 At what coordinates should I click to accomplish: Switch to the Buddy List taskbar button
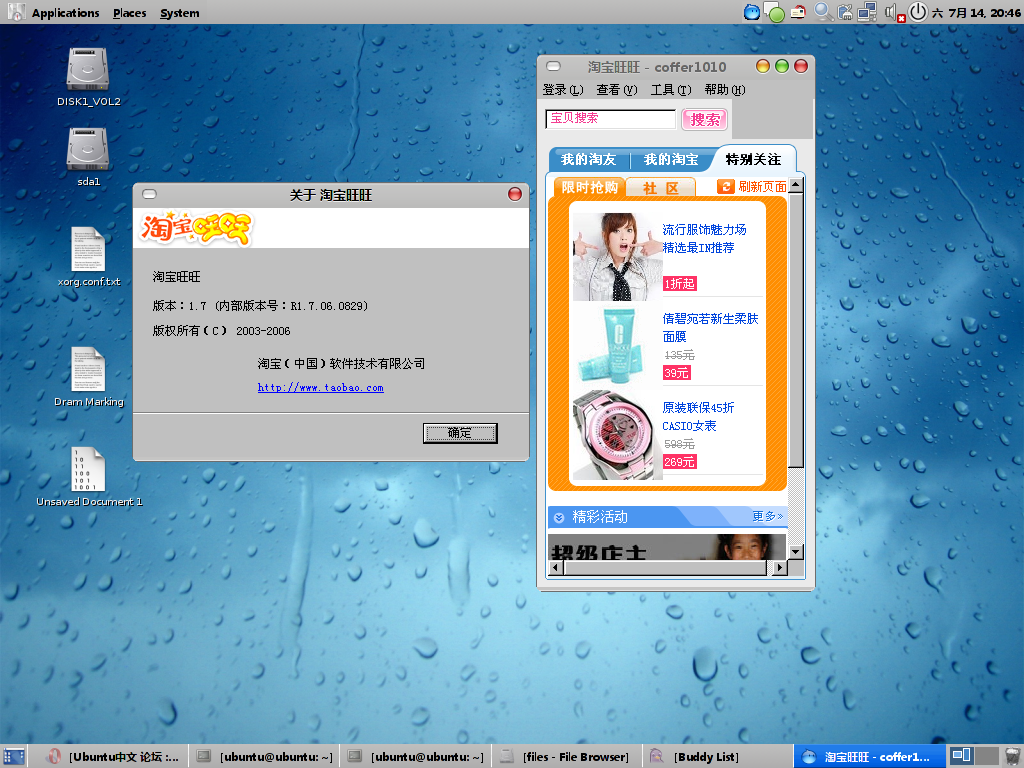click(718, 757)
